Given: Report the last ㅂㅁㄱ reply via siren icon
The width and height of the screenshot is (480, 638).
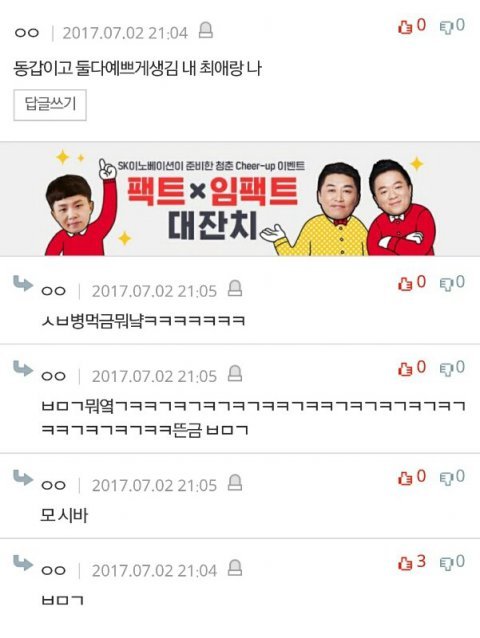Looking at the screenshot, I should click(235, 568).
